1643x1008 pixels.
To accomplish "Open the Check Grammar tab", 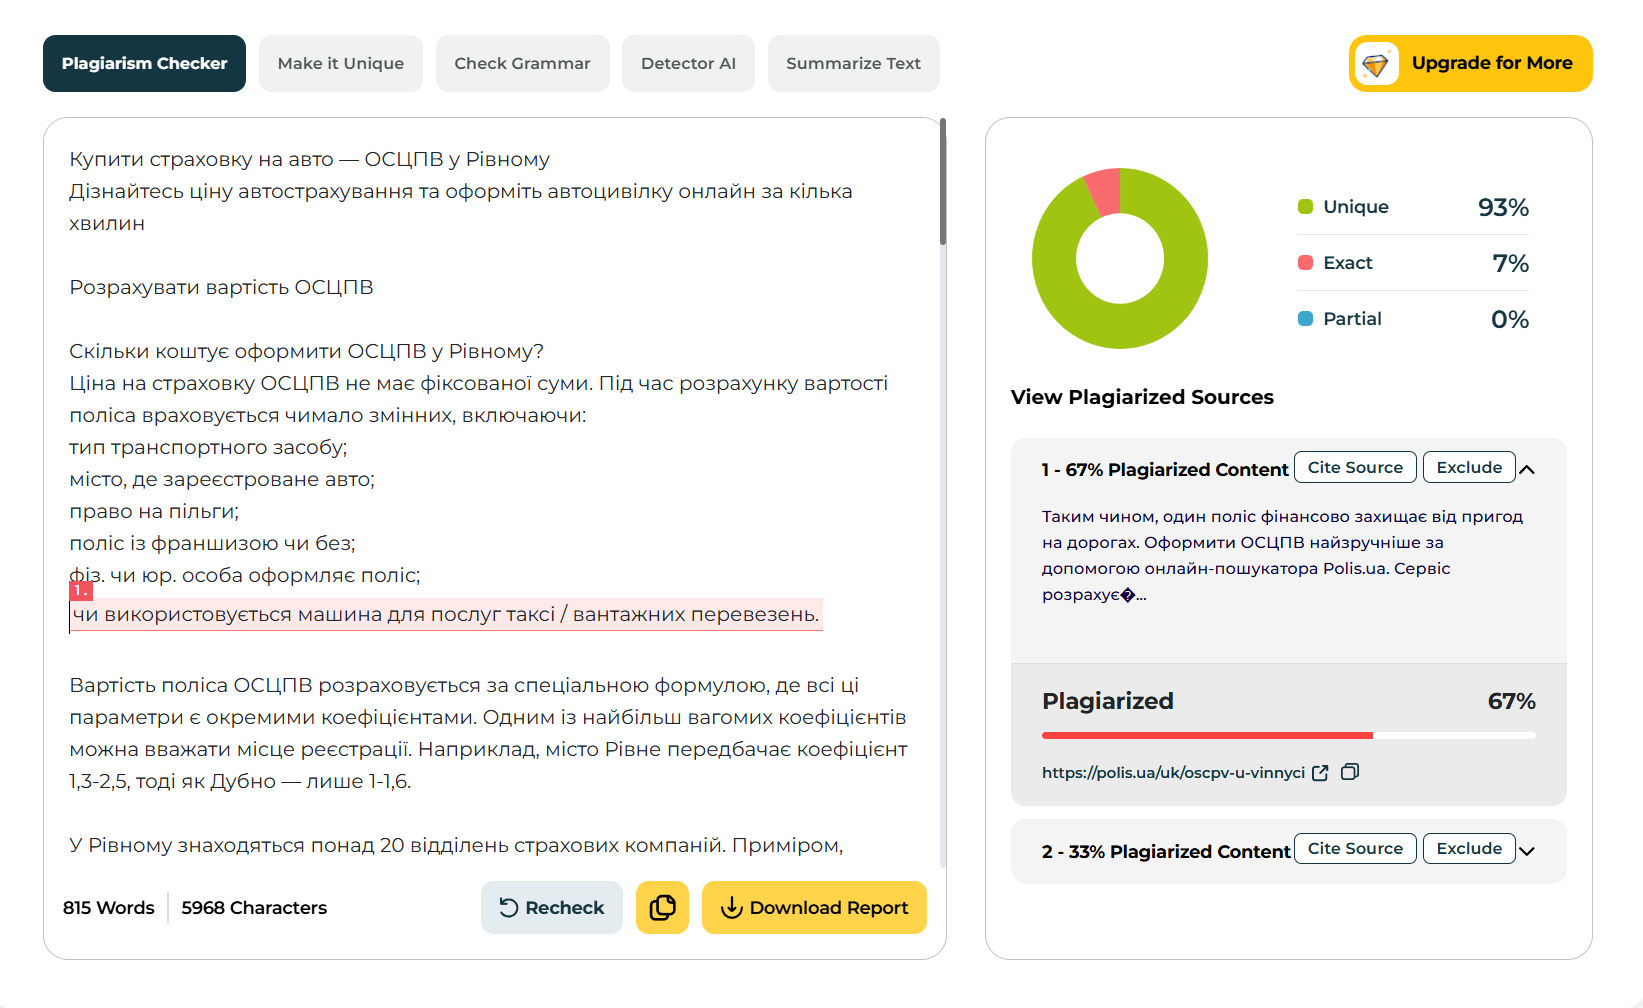I will point(522,63).
